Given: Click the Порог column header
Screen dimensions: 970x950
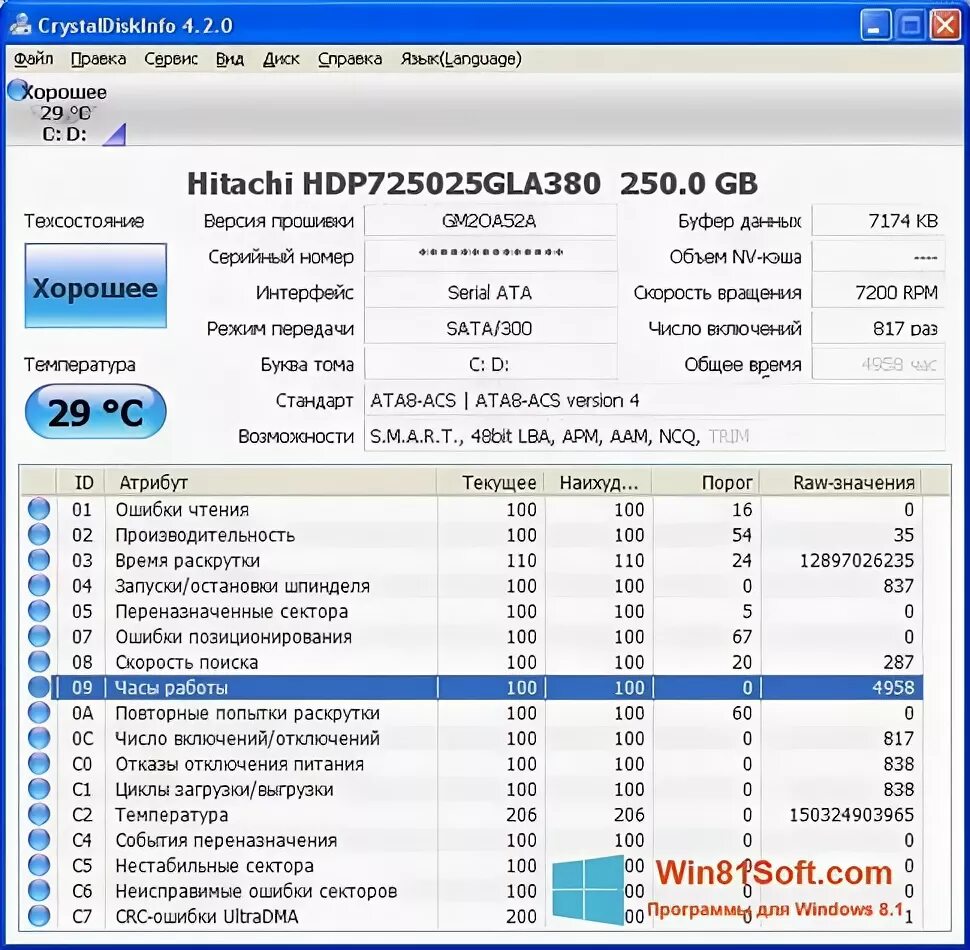Looking at the screenshot, I should [706, 482].
